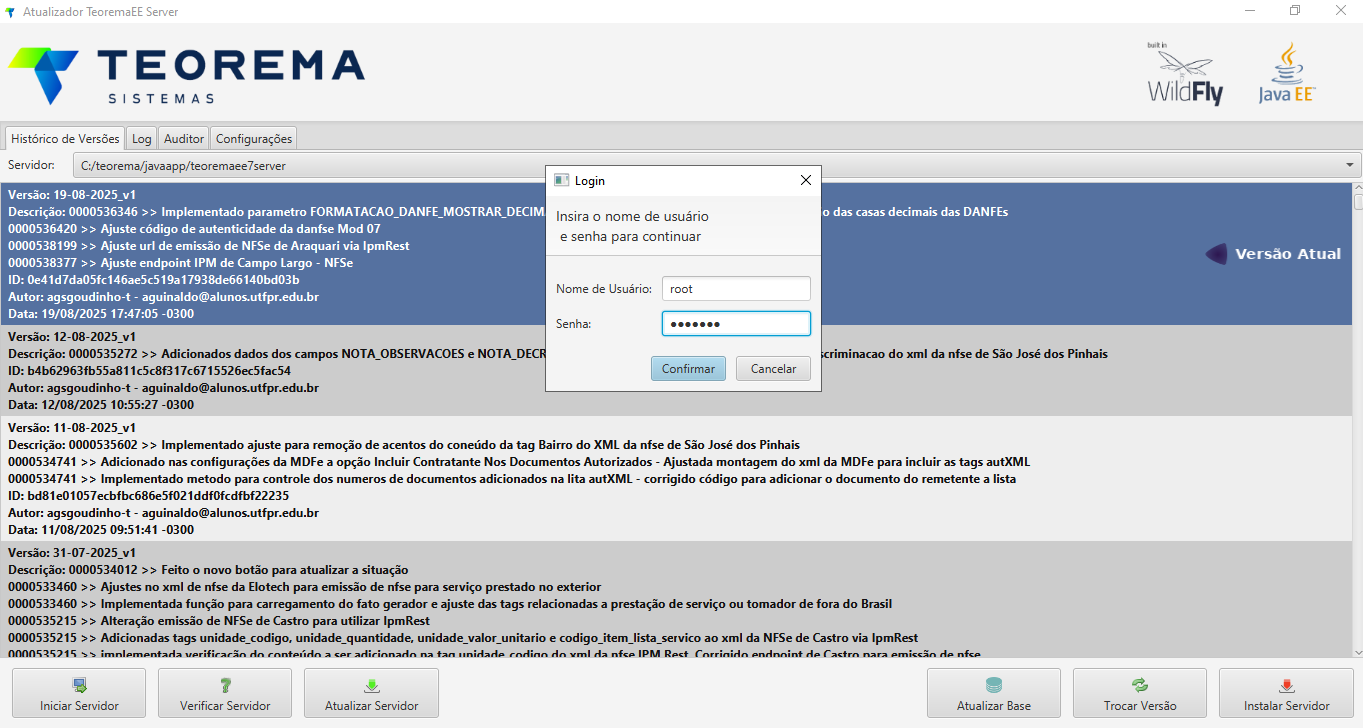Switch to the Log tab
Viewport: 1363px width, 728px height.
click(x=142, y=139)
